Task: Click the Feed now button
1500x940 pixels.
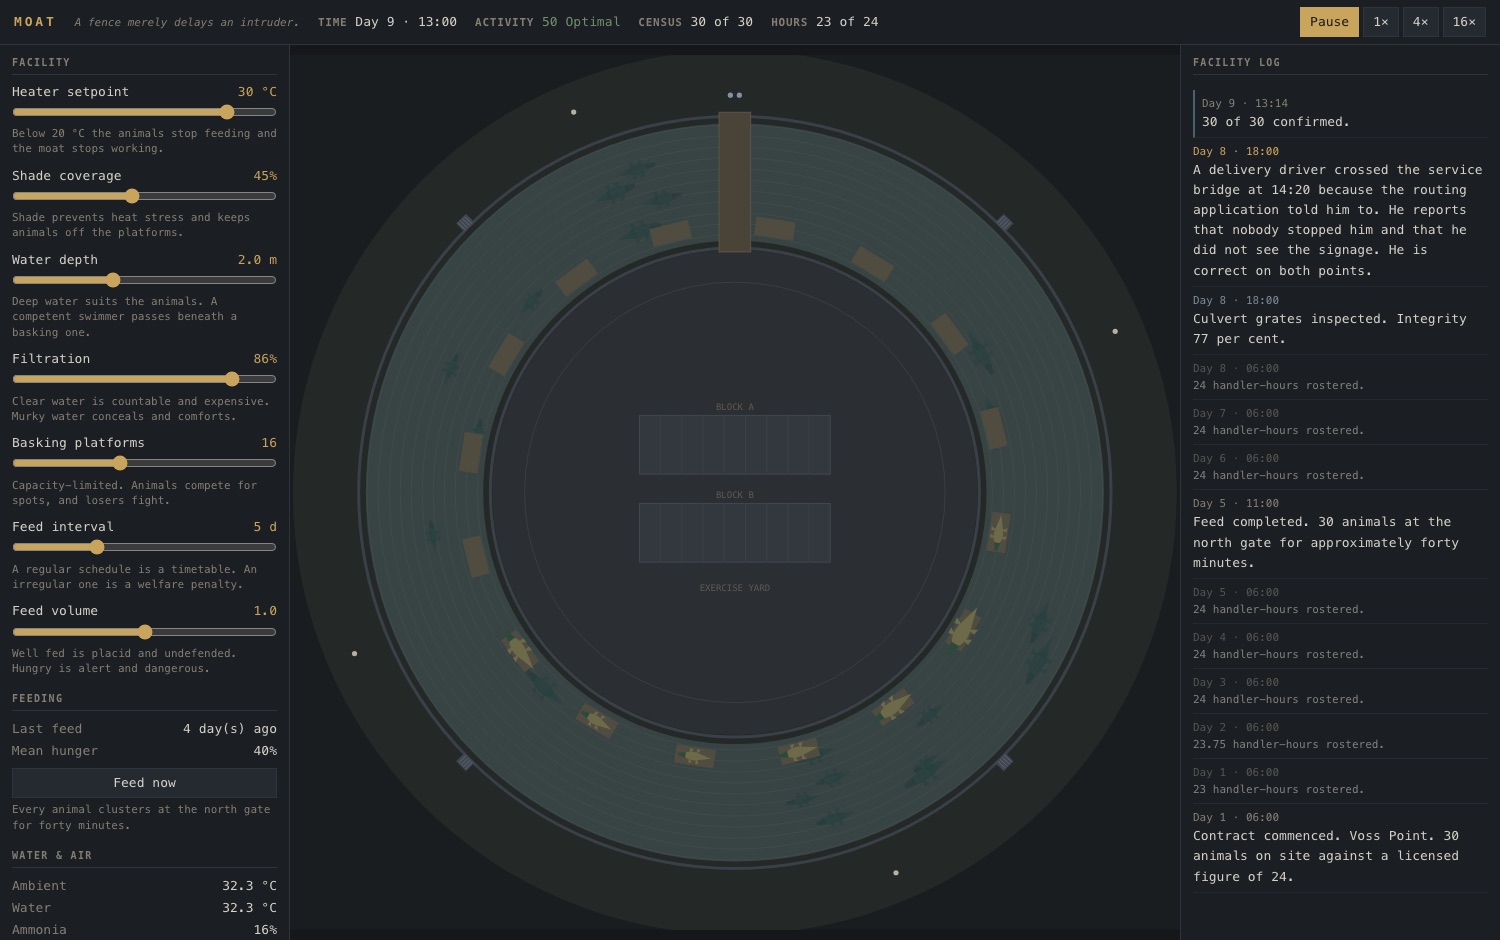Action: click(144, 783)
